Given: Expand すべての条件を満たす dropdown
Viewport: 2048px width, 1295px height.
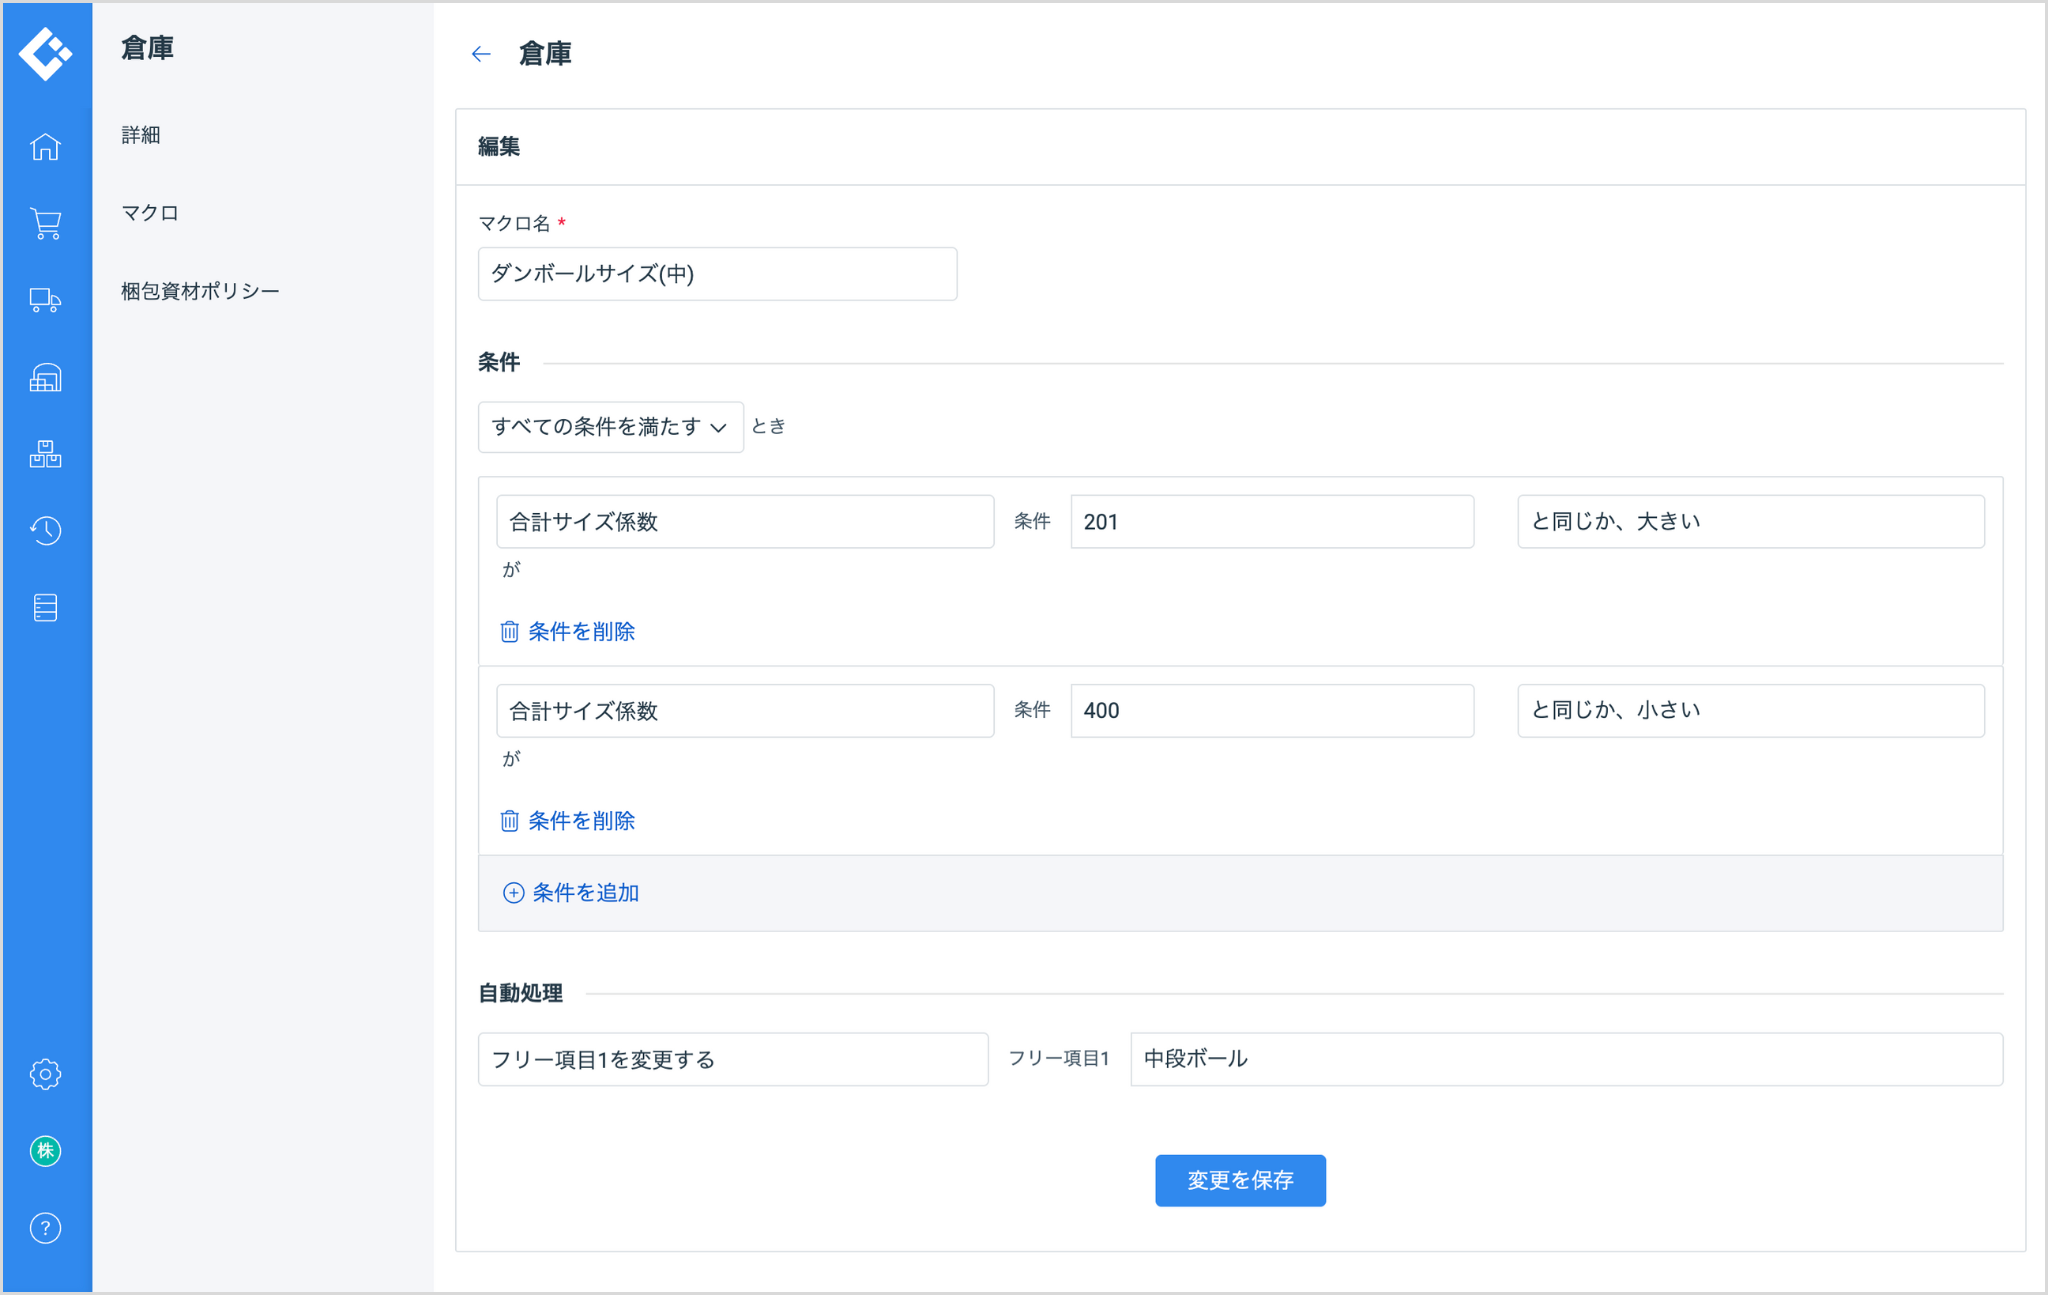Looking at the screenshot, I should click(610, 427).
